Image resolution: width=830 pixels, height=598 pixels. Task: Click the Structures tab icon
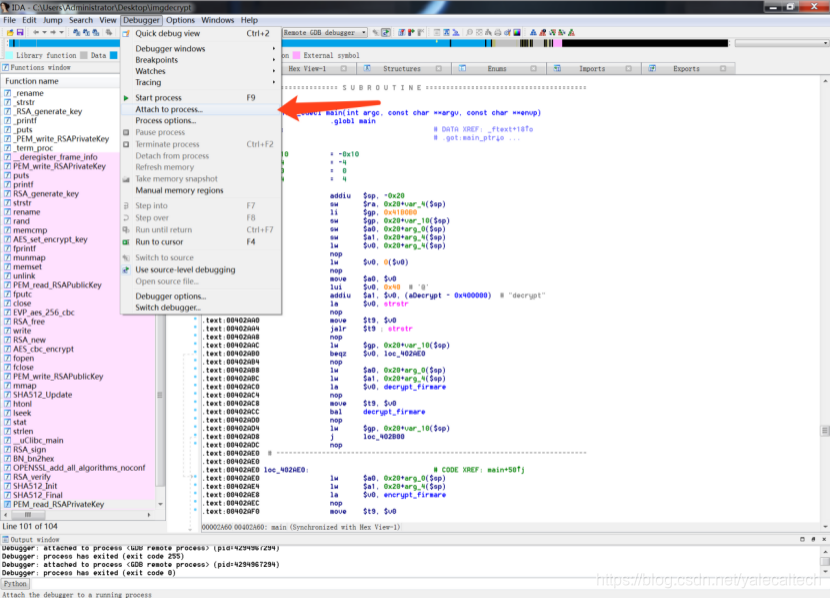click(x=367, y=69)
